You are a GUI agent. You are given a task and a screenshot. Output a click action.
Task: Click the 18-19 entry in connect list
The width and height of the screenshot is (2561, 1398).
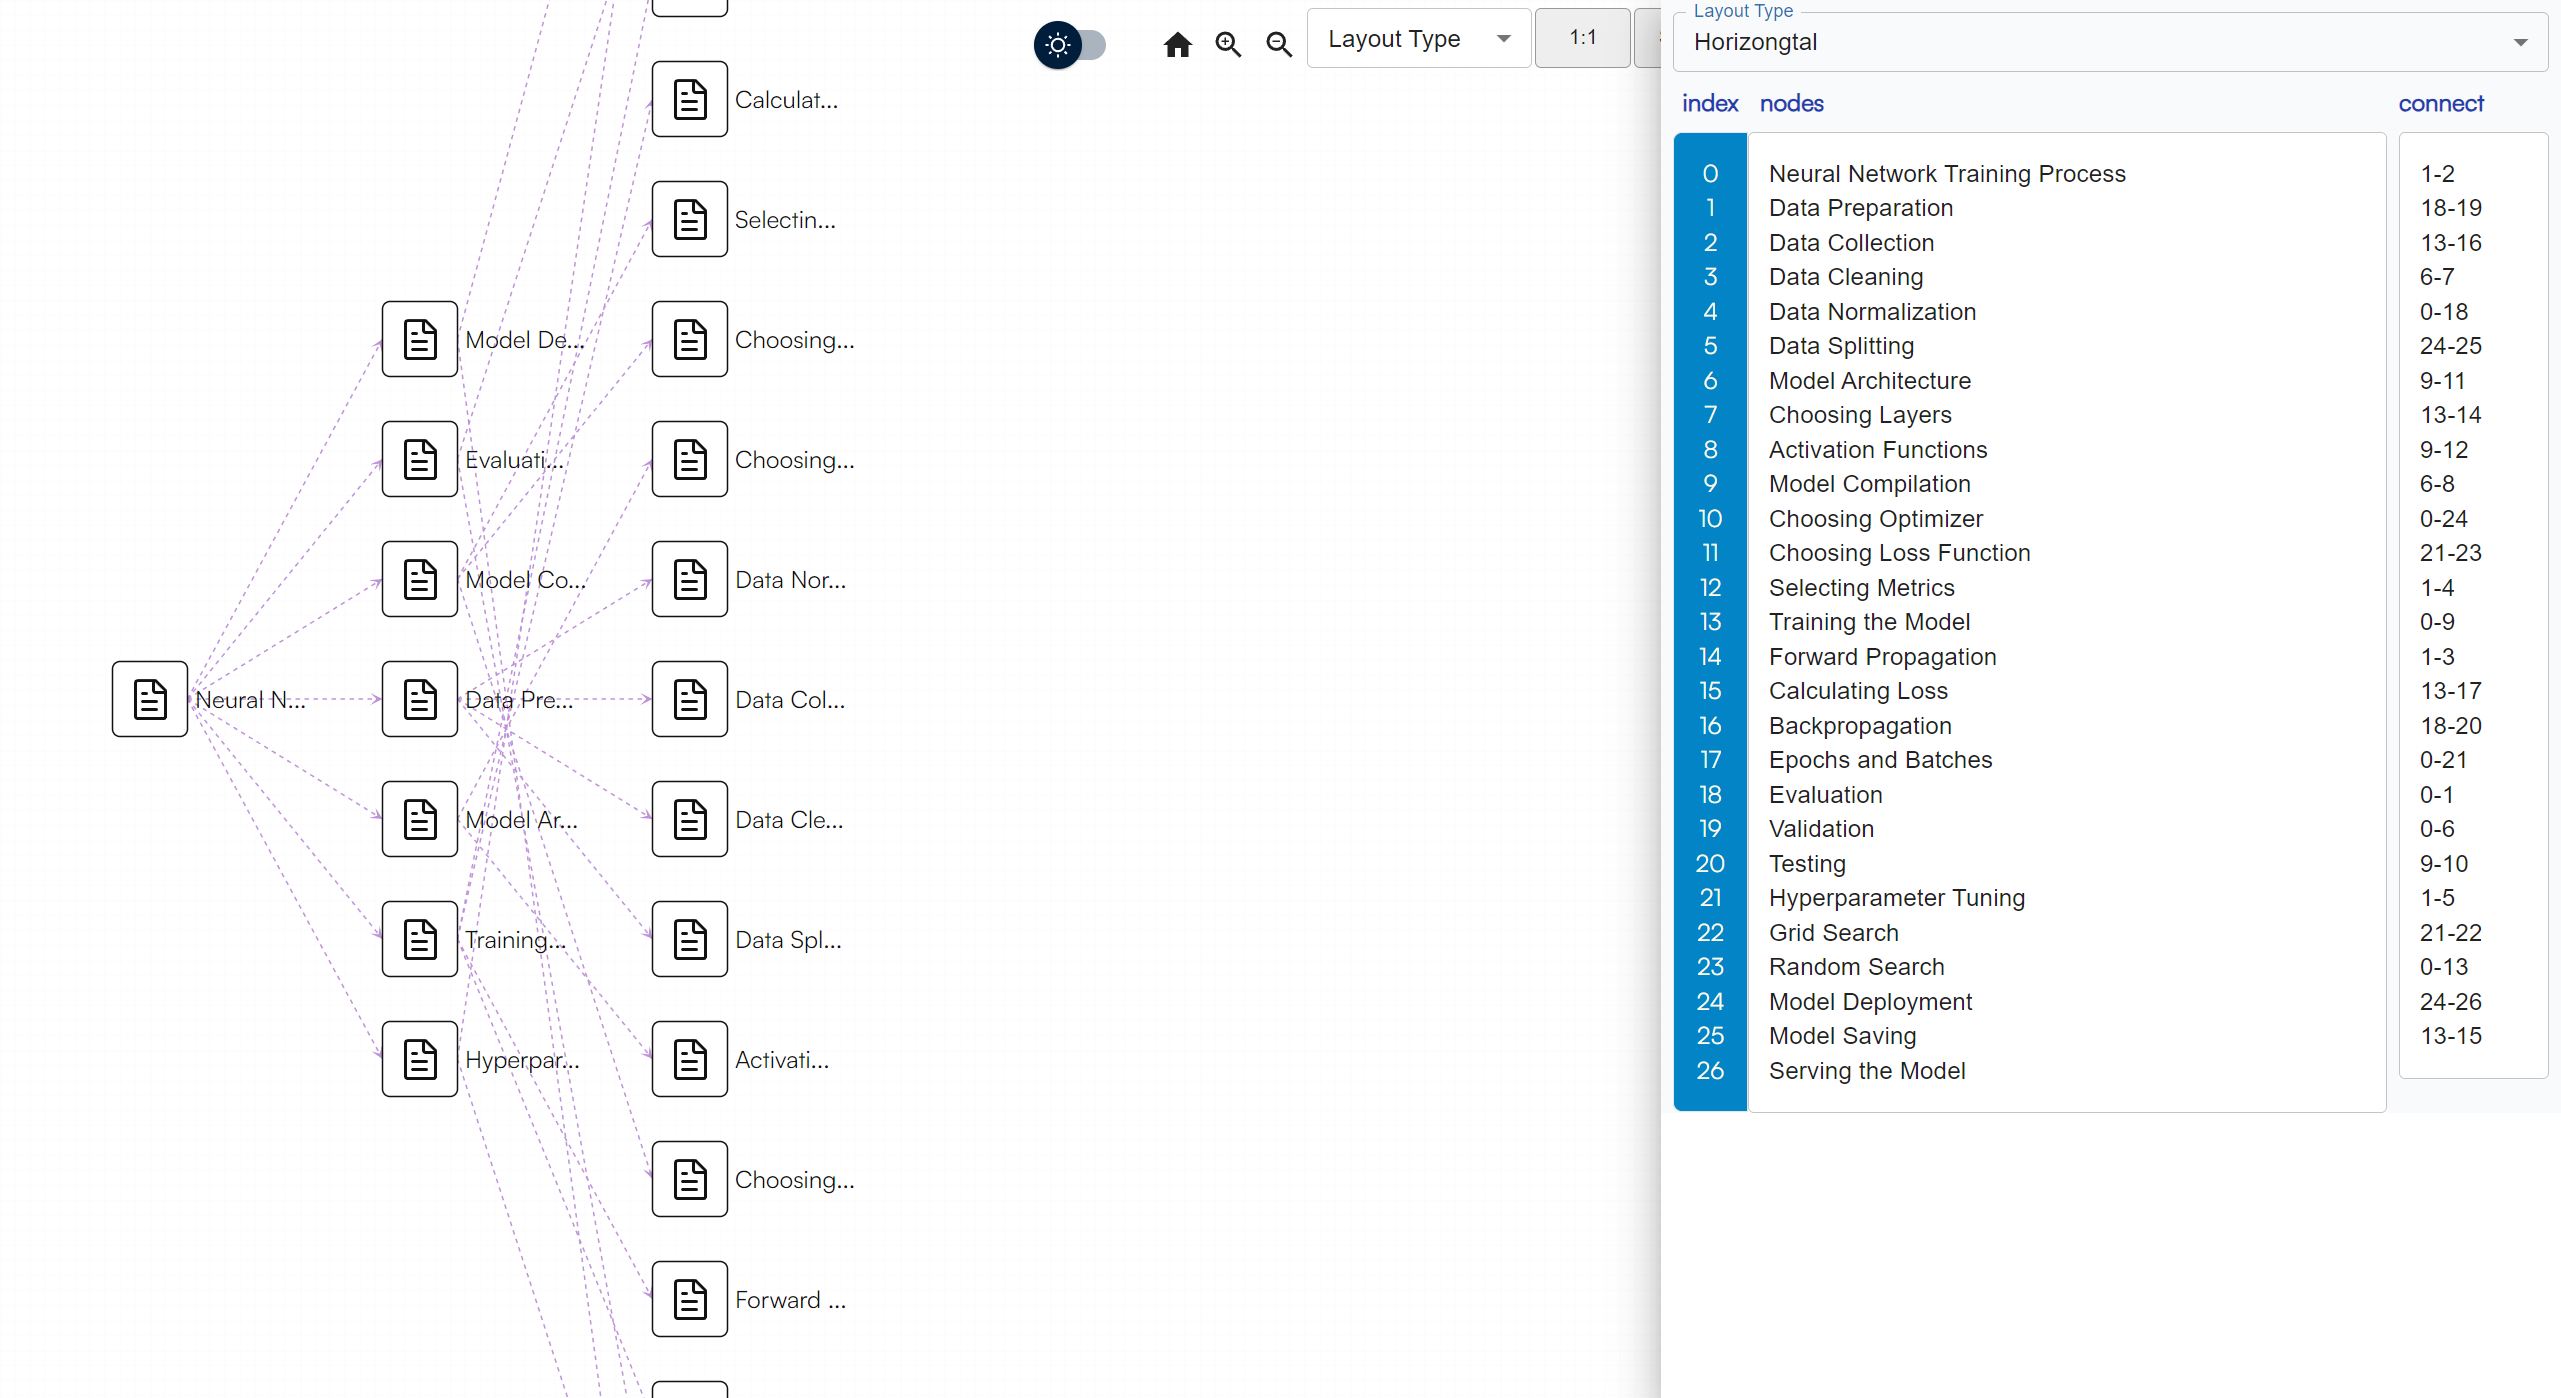click(2450, 208)
